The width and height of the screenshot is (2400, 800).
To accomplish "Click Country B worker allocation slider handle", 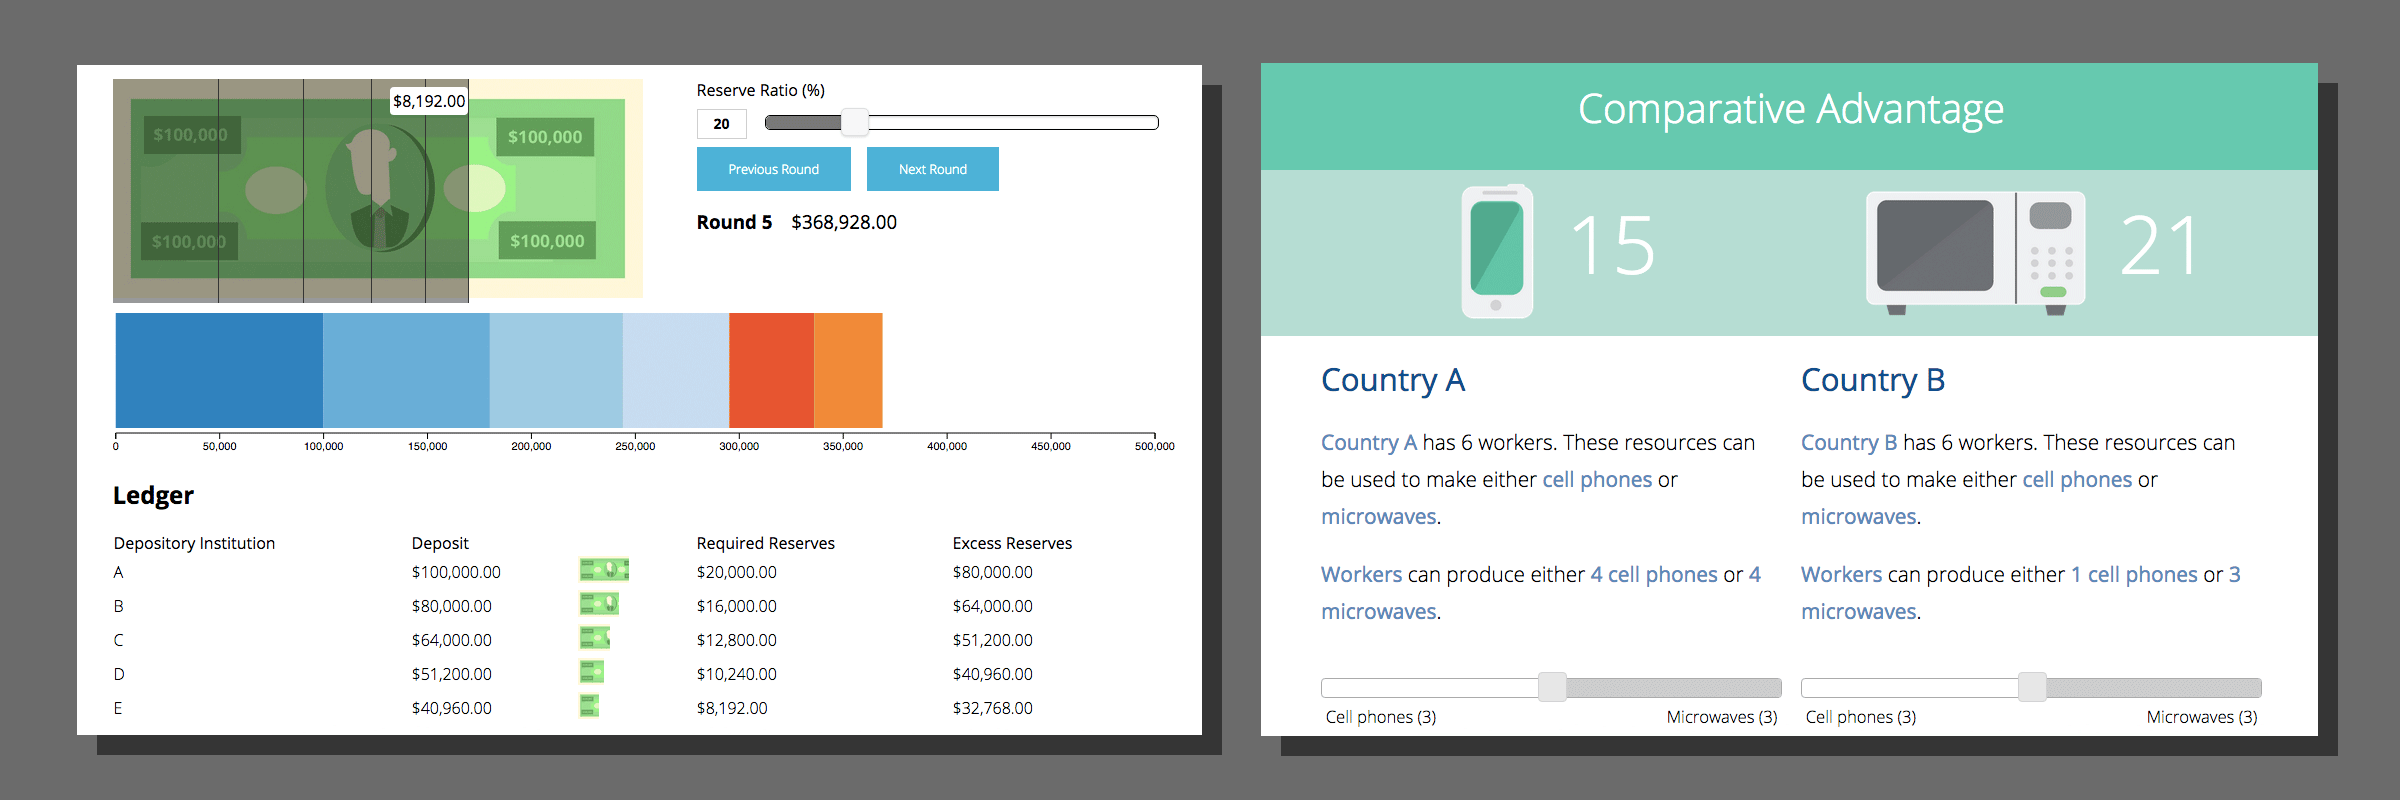I will point(2032,687).
